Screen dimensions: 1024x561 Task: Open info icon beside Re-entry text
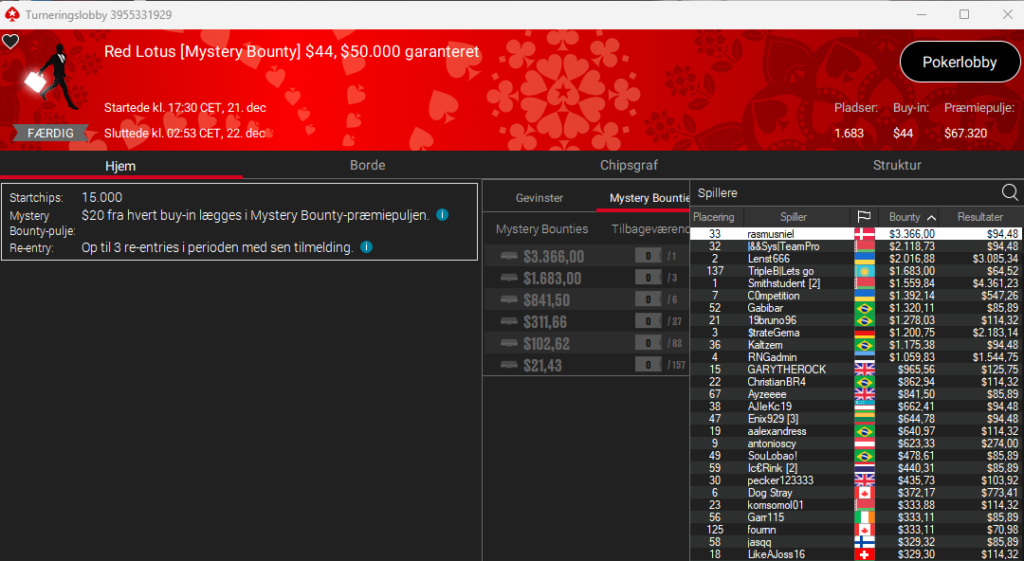coord(366,247)
